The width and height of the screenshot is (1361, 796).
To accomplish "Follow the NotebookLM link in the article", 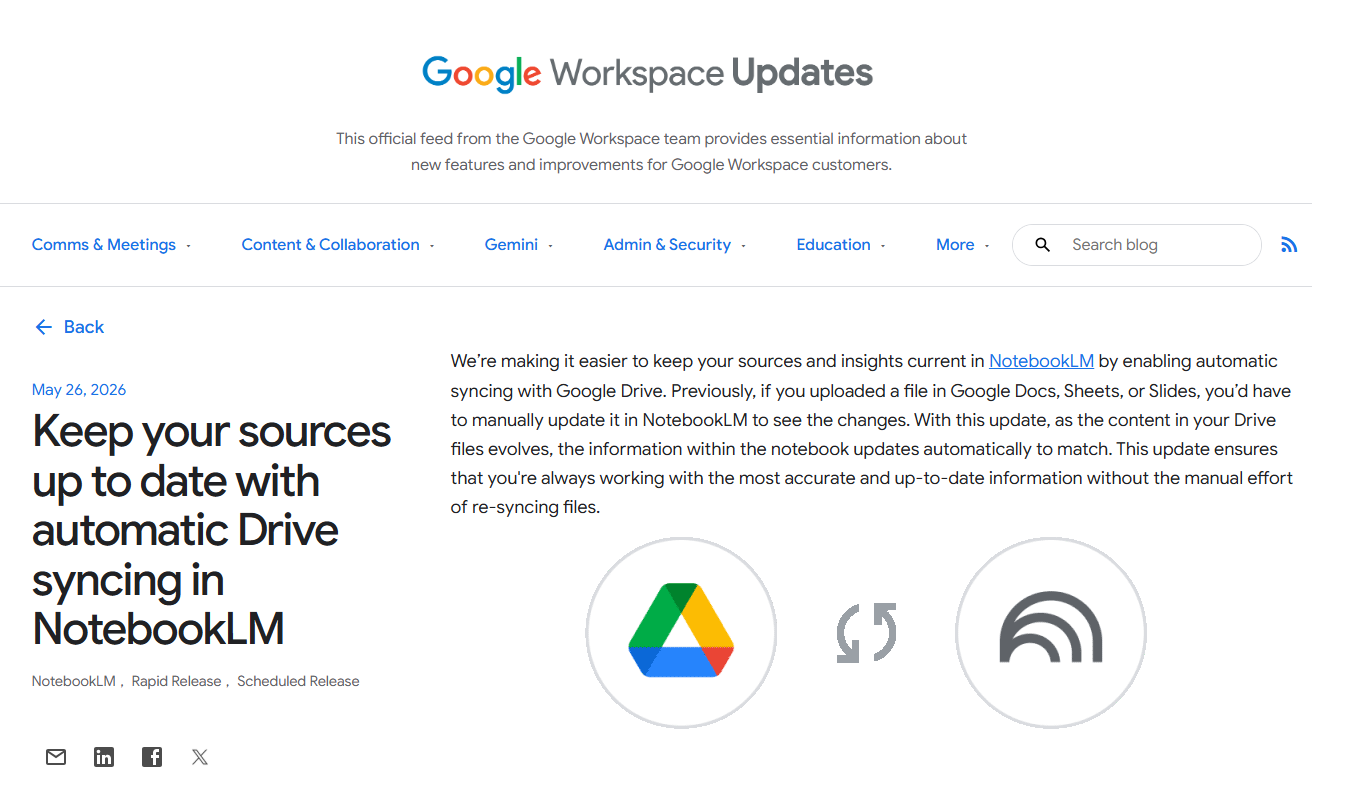I will click(x=1041, y=361).
